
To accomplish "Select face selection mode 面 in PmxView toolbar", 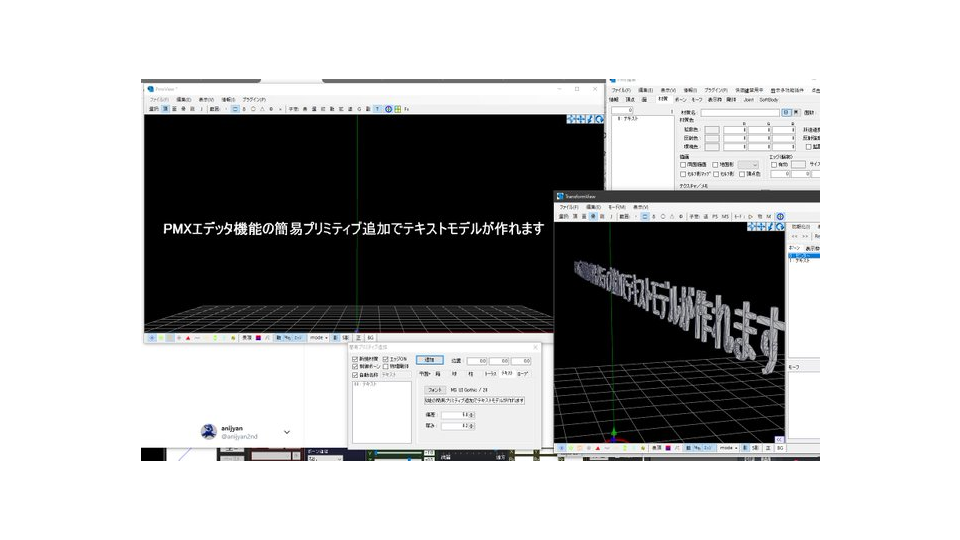I will (174, 109).
